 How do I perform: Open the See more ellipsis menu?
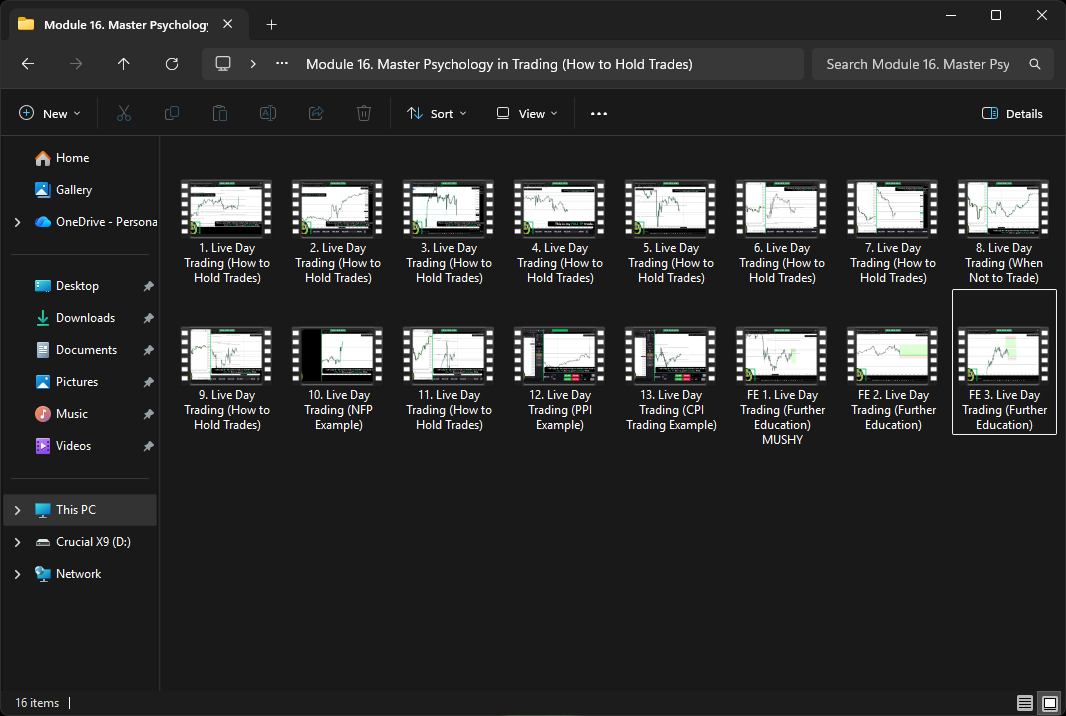click(x=599, y=114)
